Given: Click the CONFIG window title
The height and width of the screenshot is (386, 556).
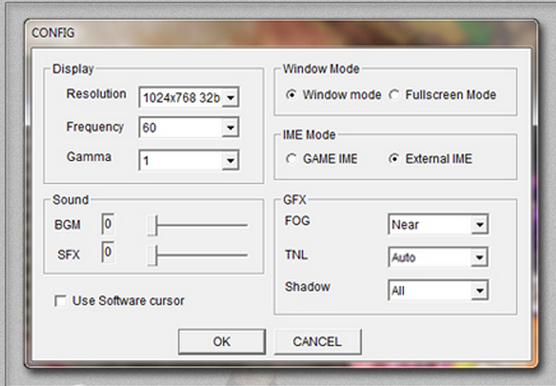Looking at the screenshot, I should point(53,33).
